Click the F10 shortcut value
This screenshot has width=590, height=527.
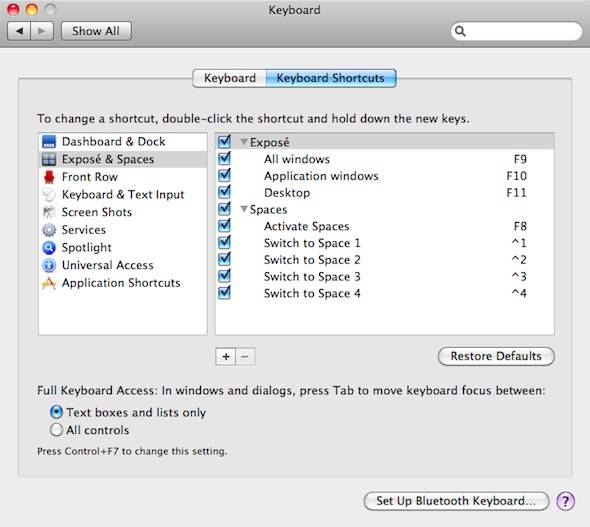[517, 176]
